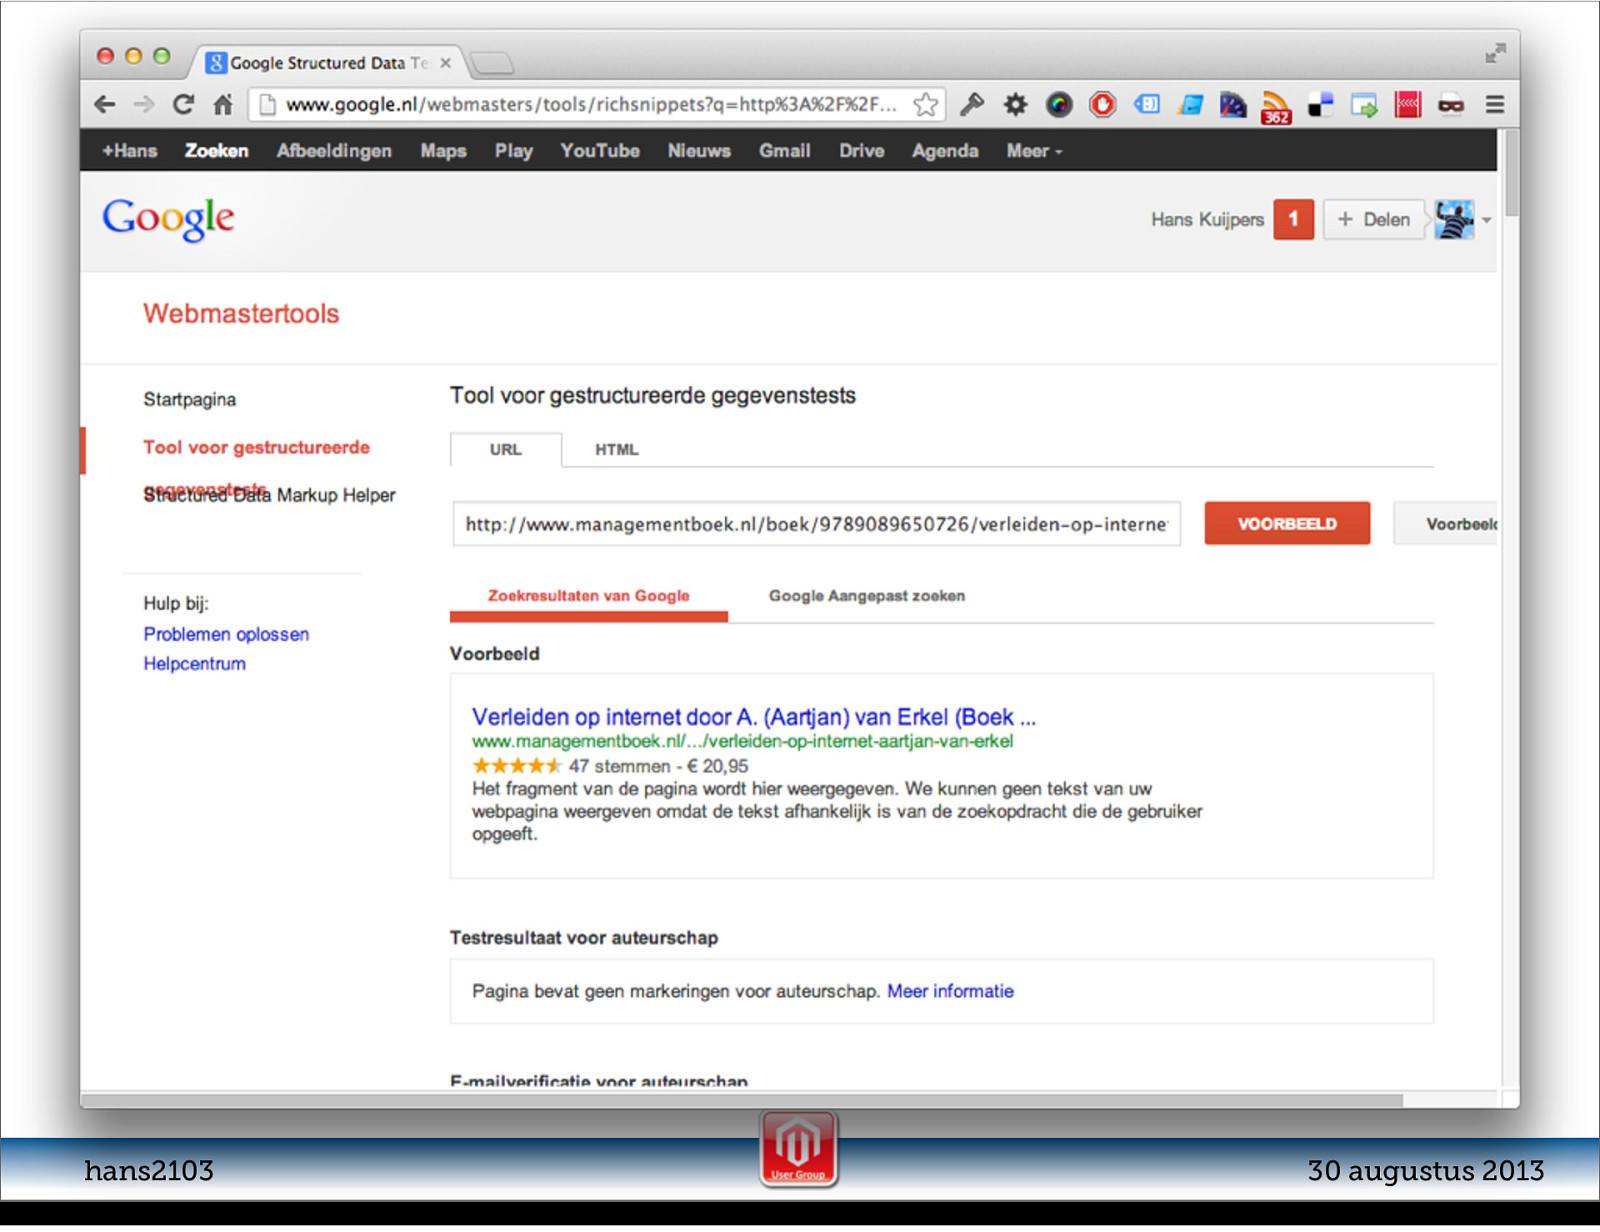Open Afbeeldingen in the Google bar
This screenshot has width=1600, height=1232.
(x=334, y=151)
